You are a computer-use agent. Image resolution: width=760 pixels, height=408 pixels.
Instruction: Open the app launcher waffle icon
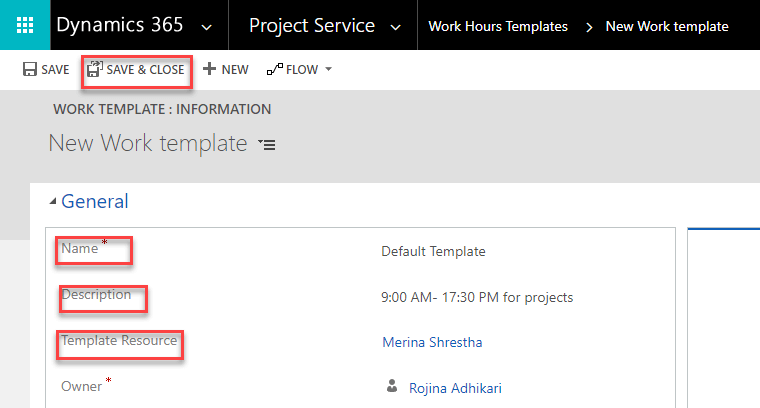pyautogui.click(x=25, y=25)
